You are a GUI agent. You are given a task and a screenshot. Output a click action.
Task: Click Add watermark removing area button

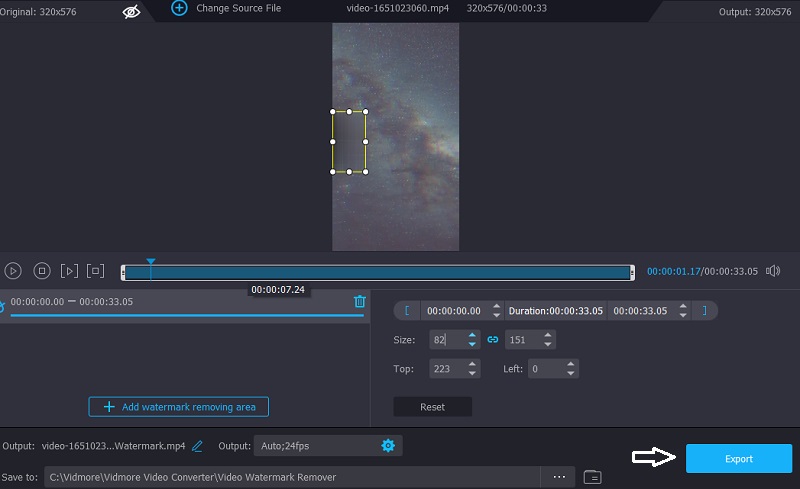(x=179, y=407)
